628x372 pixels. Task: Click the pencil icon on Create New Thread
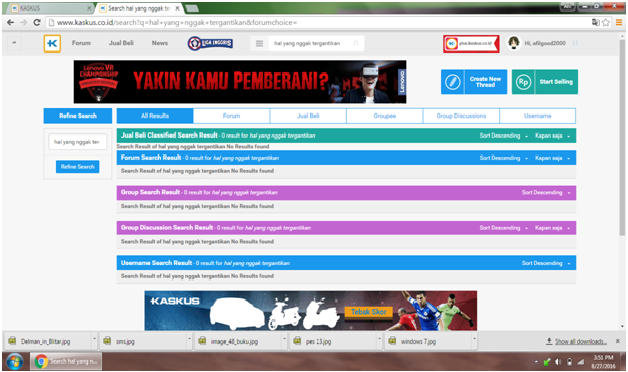pos(453,82)
